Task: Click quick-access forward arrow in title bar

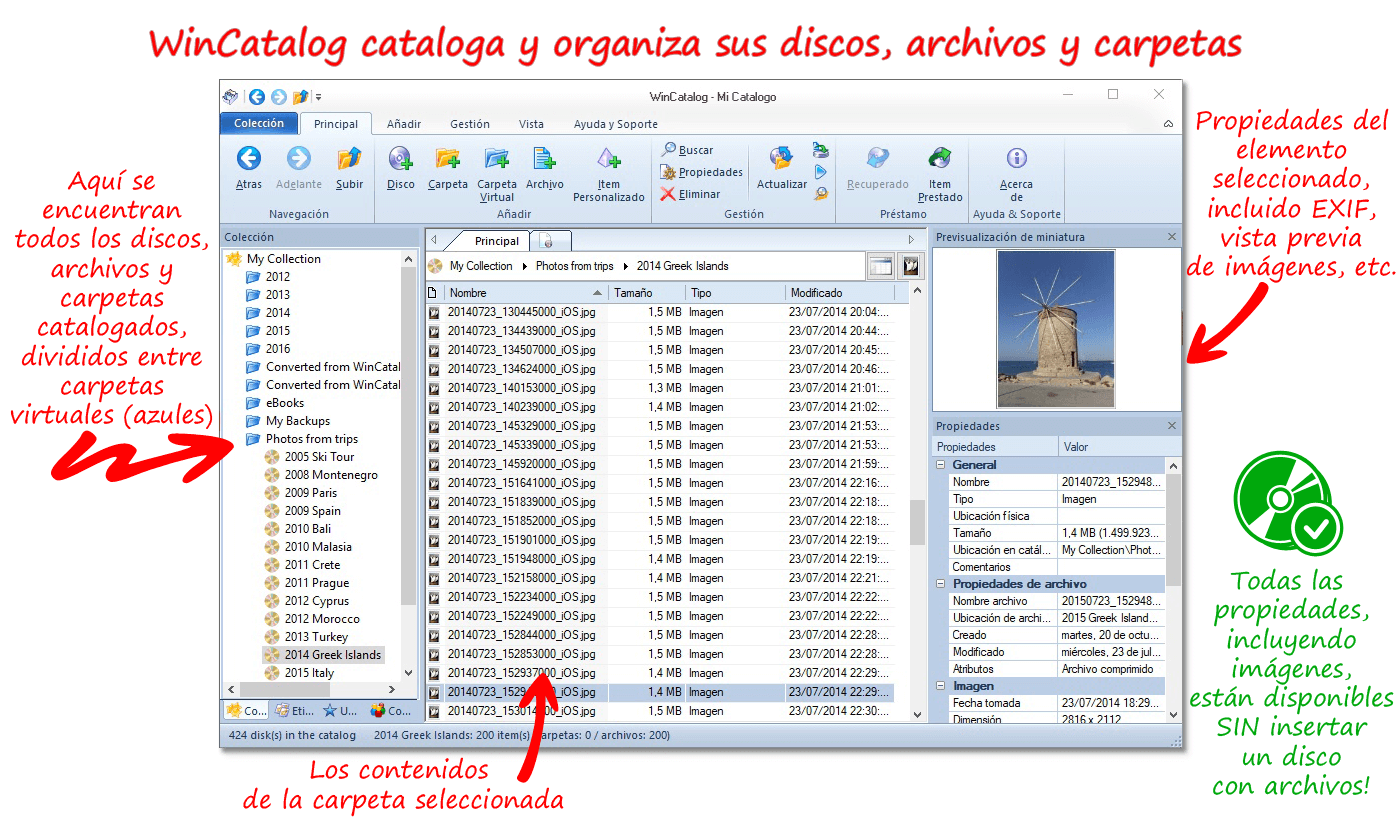Action: [x=278, y=97]
